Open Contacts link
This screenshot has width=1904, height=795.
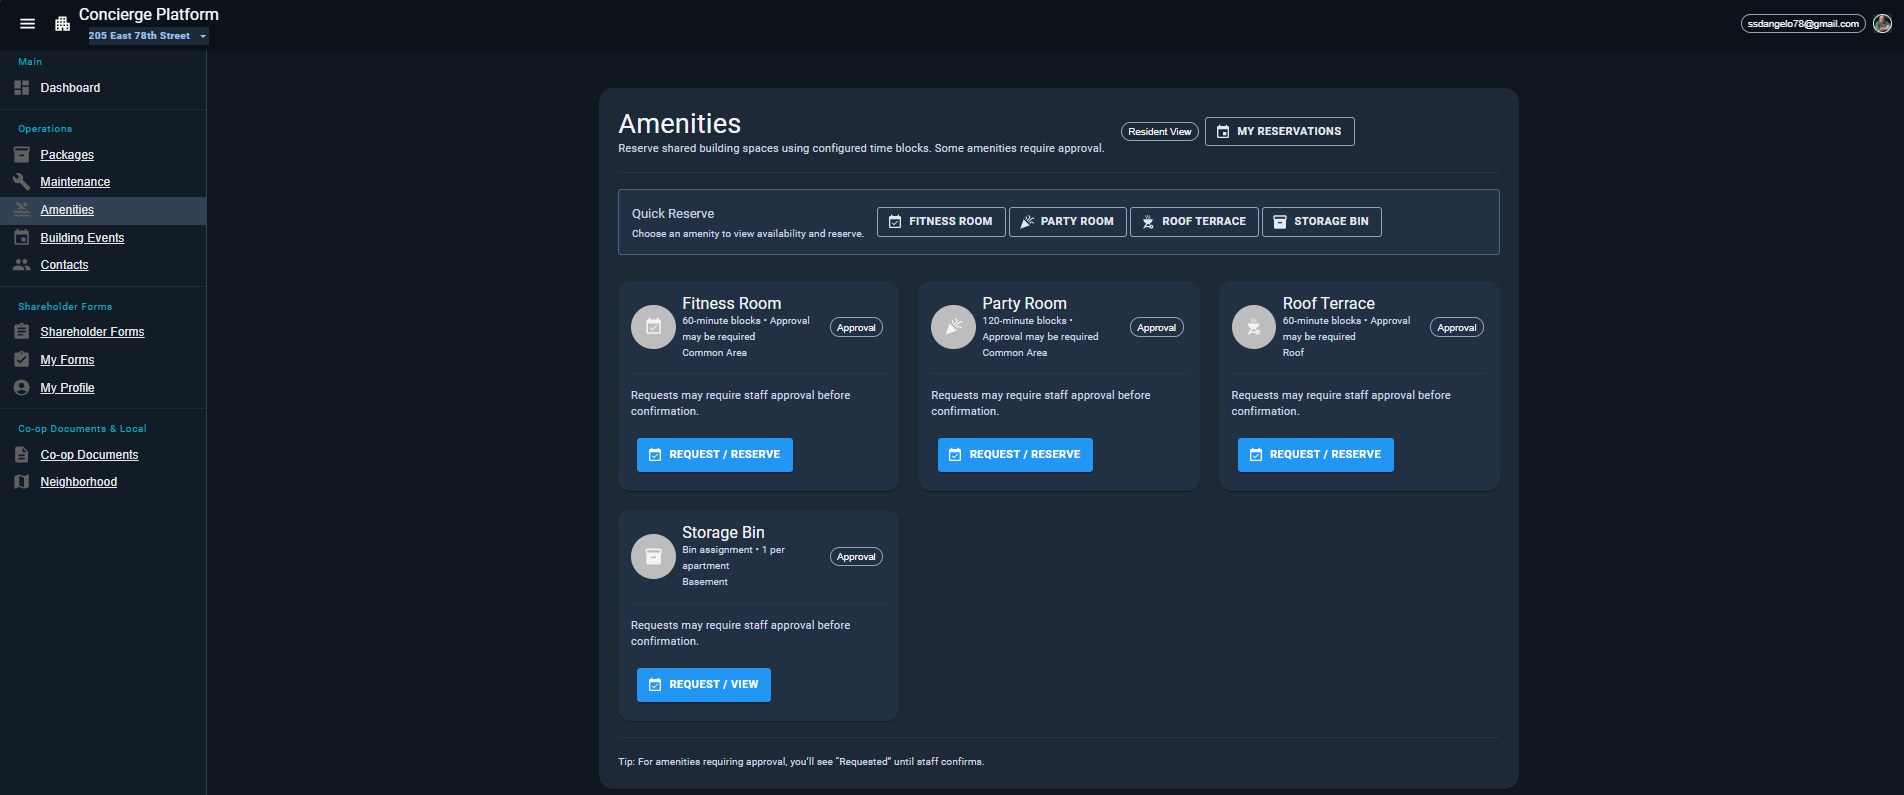(64, 265)
